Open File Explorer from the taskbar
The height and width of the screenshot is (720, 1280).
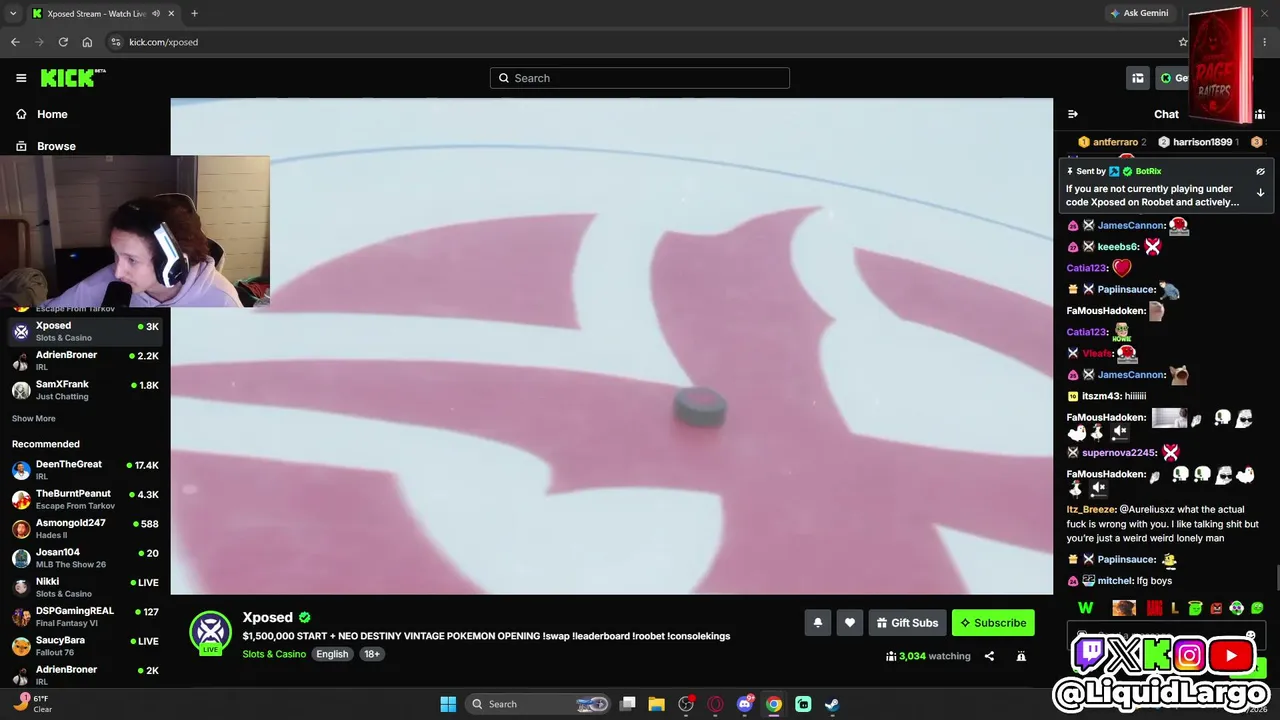(x=656, y=704)
